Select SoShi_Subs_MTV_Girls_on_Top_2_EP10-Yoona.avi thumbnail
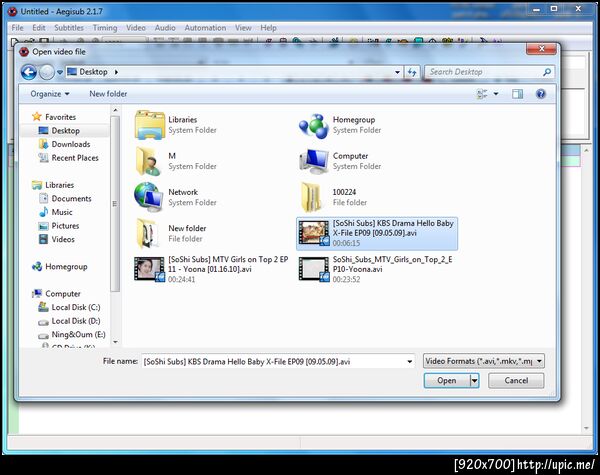The image size is (600, 475). tap(314, 269)
